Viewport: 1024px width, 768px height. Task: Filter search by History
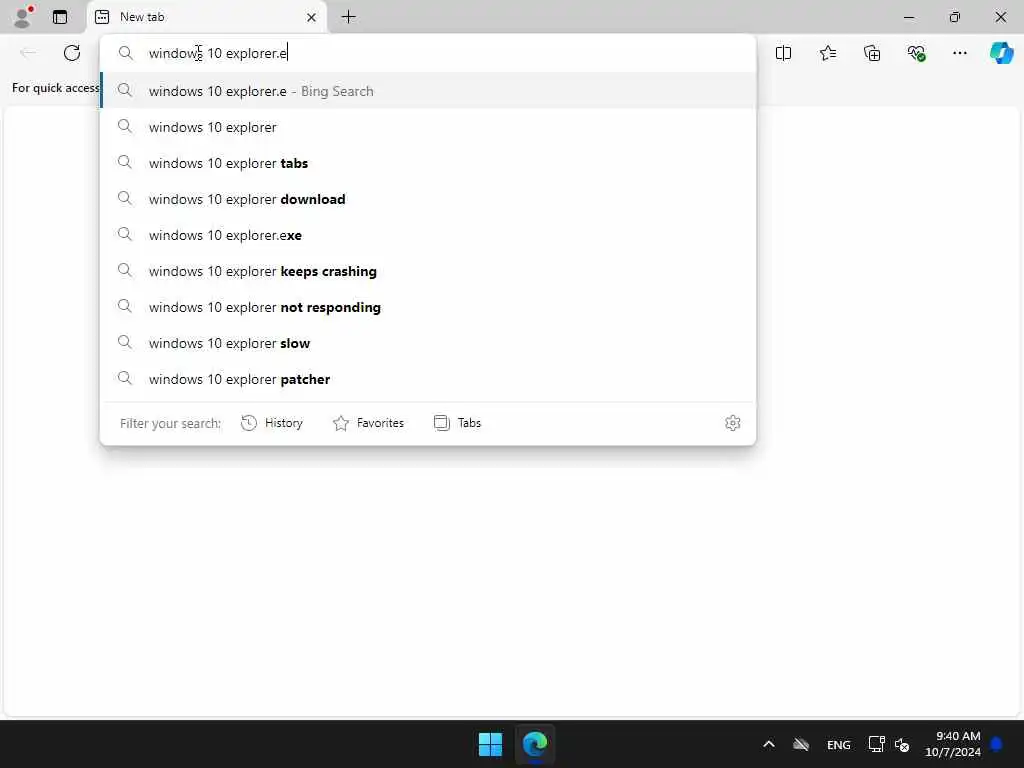point(272,423)
